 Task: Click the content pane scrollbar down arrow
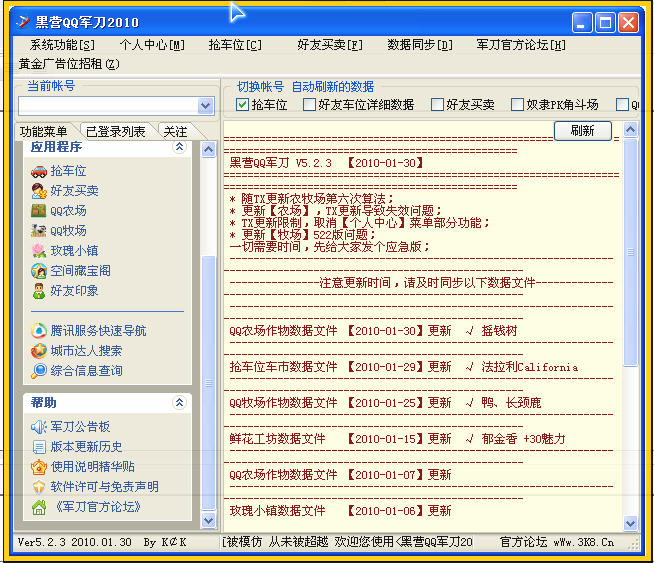pyautogui.click(x=631, y=523)
